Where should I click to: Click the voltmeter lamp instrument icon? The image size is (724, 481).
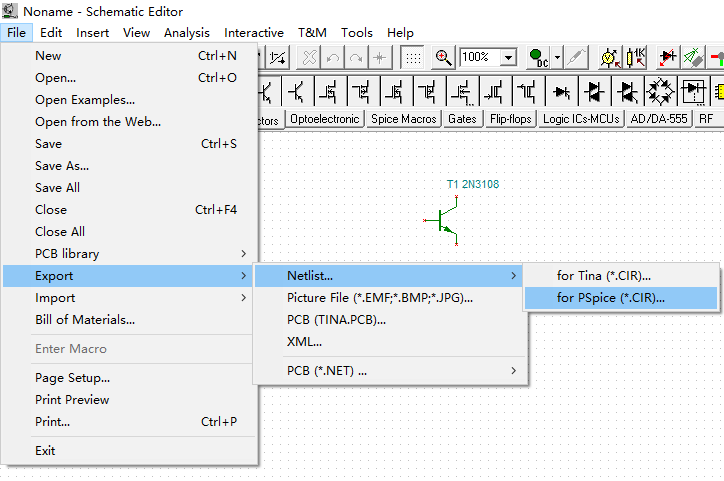[x=610, y=58]
